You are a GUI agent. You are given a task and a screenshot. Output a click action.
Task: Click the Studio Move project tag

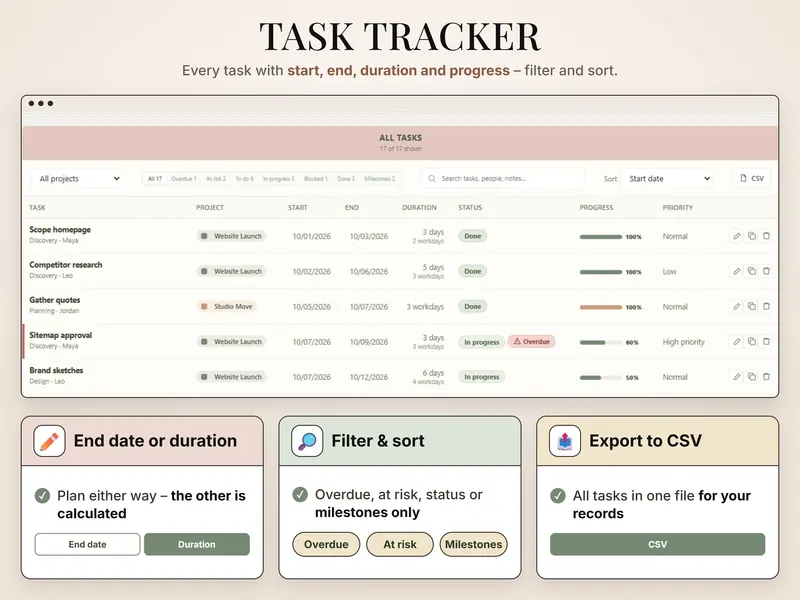[227, 306]
